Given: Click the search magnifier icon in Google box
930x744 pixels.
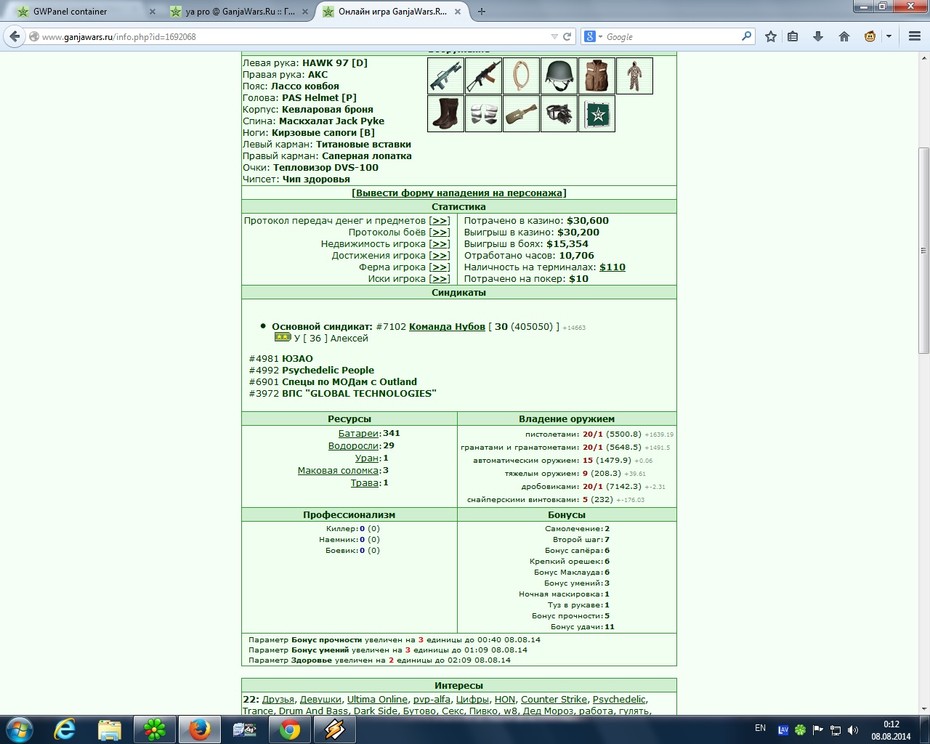Looking at the screenshot, I should coord(746,36).
